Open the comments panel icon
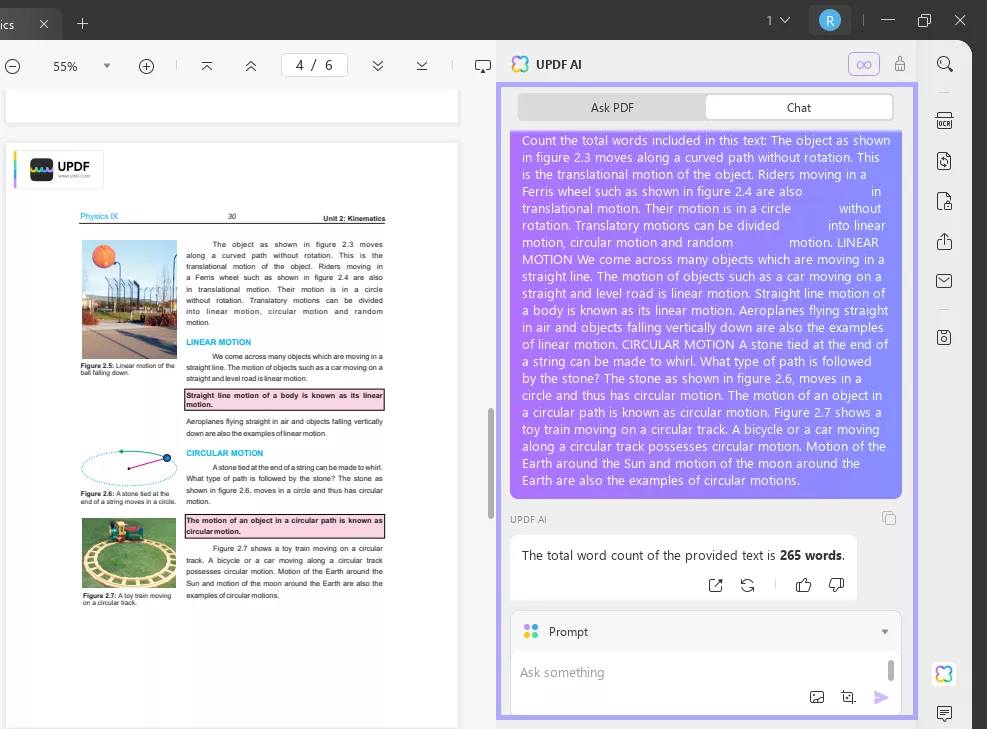Screen dimensions: 987x729 (944, 713)
